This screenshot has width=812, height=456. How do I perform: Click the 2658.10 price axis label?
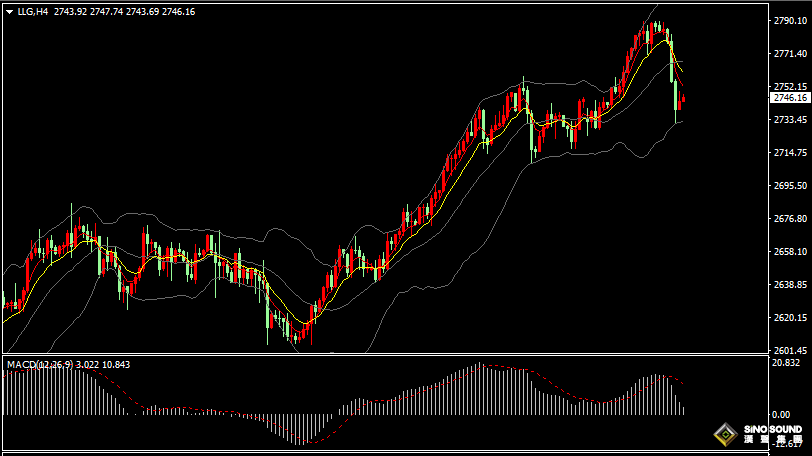point(790,252)
